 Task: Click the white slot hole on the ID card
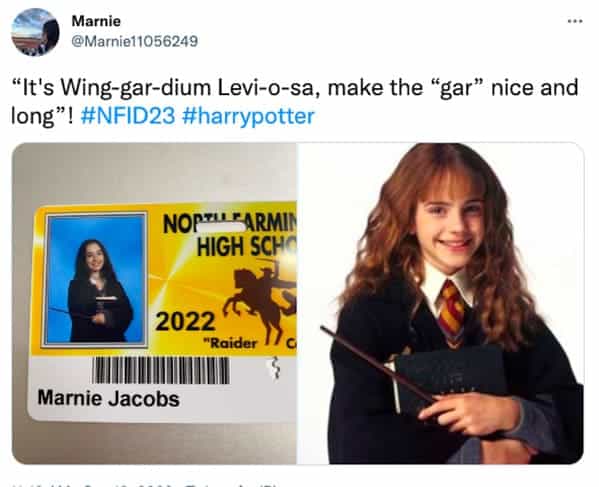tap(220, 227)
